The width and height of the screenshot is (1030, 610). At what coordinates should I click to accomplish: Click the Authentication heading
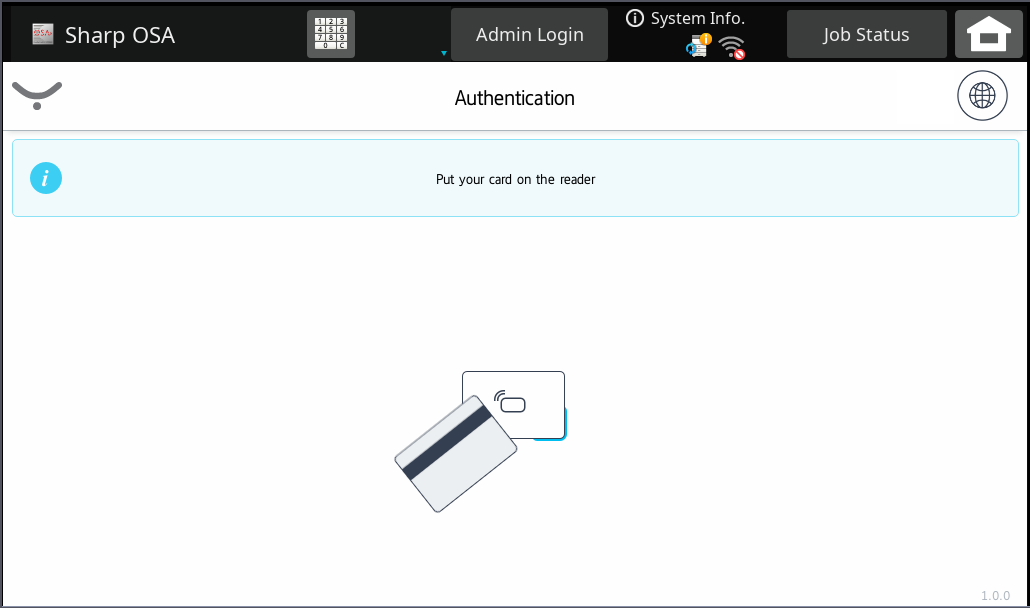[x=514, y=98]
